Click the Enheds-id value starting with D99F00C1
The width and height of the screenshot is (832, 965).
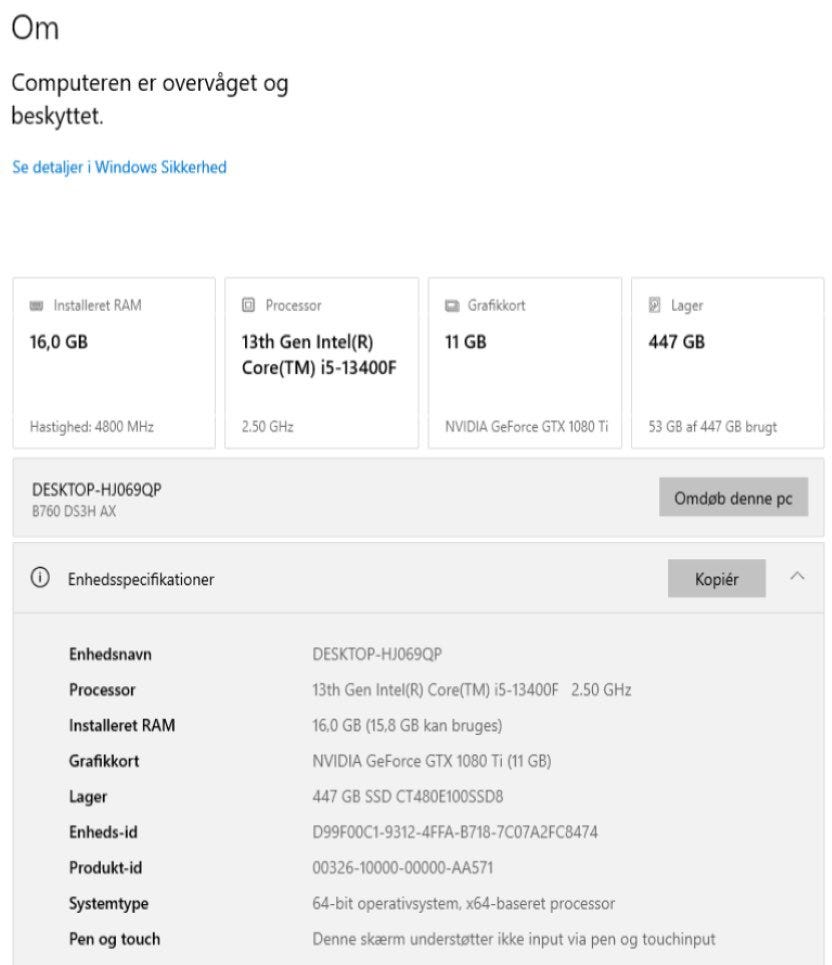(x=455, y=832)
